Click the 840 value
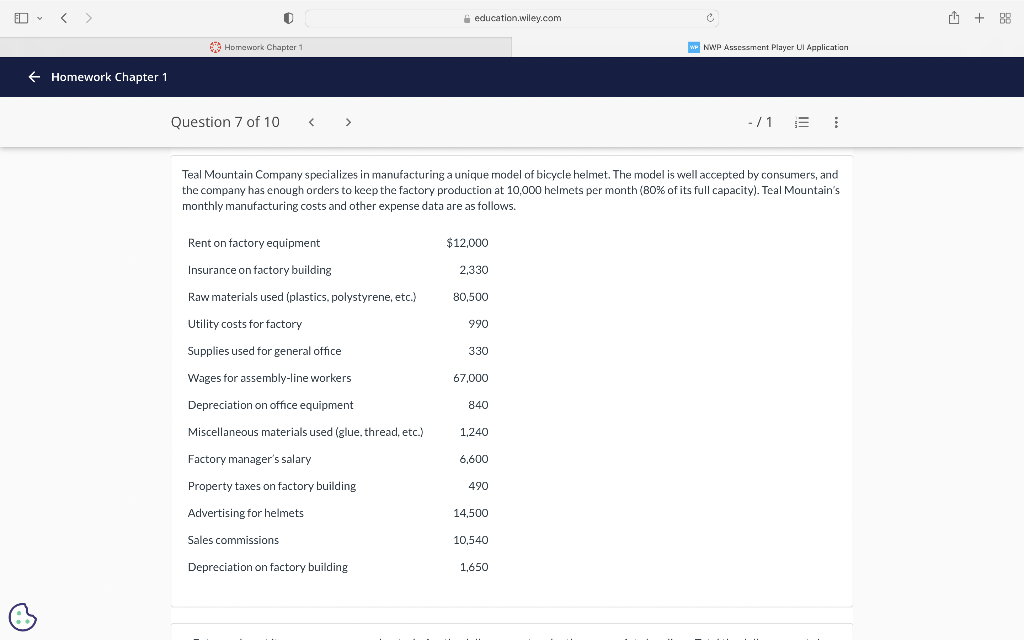The width and height of the screenshot is (1024, 640). pyautogui.click(x=479, y=405)
